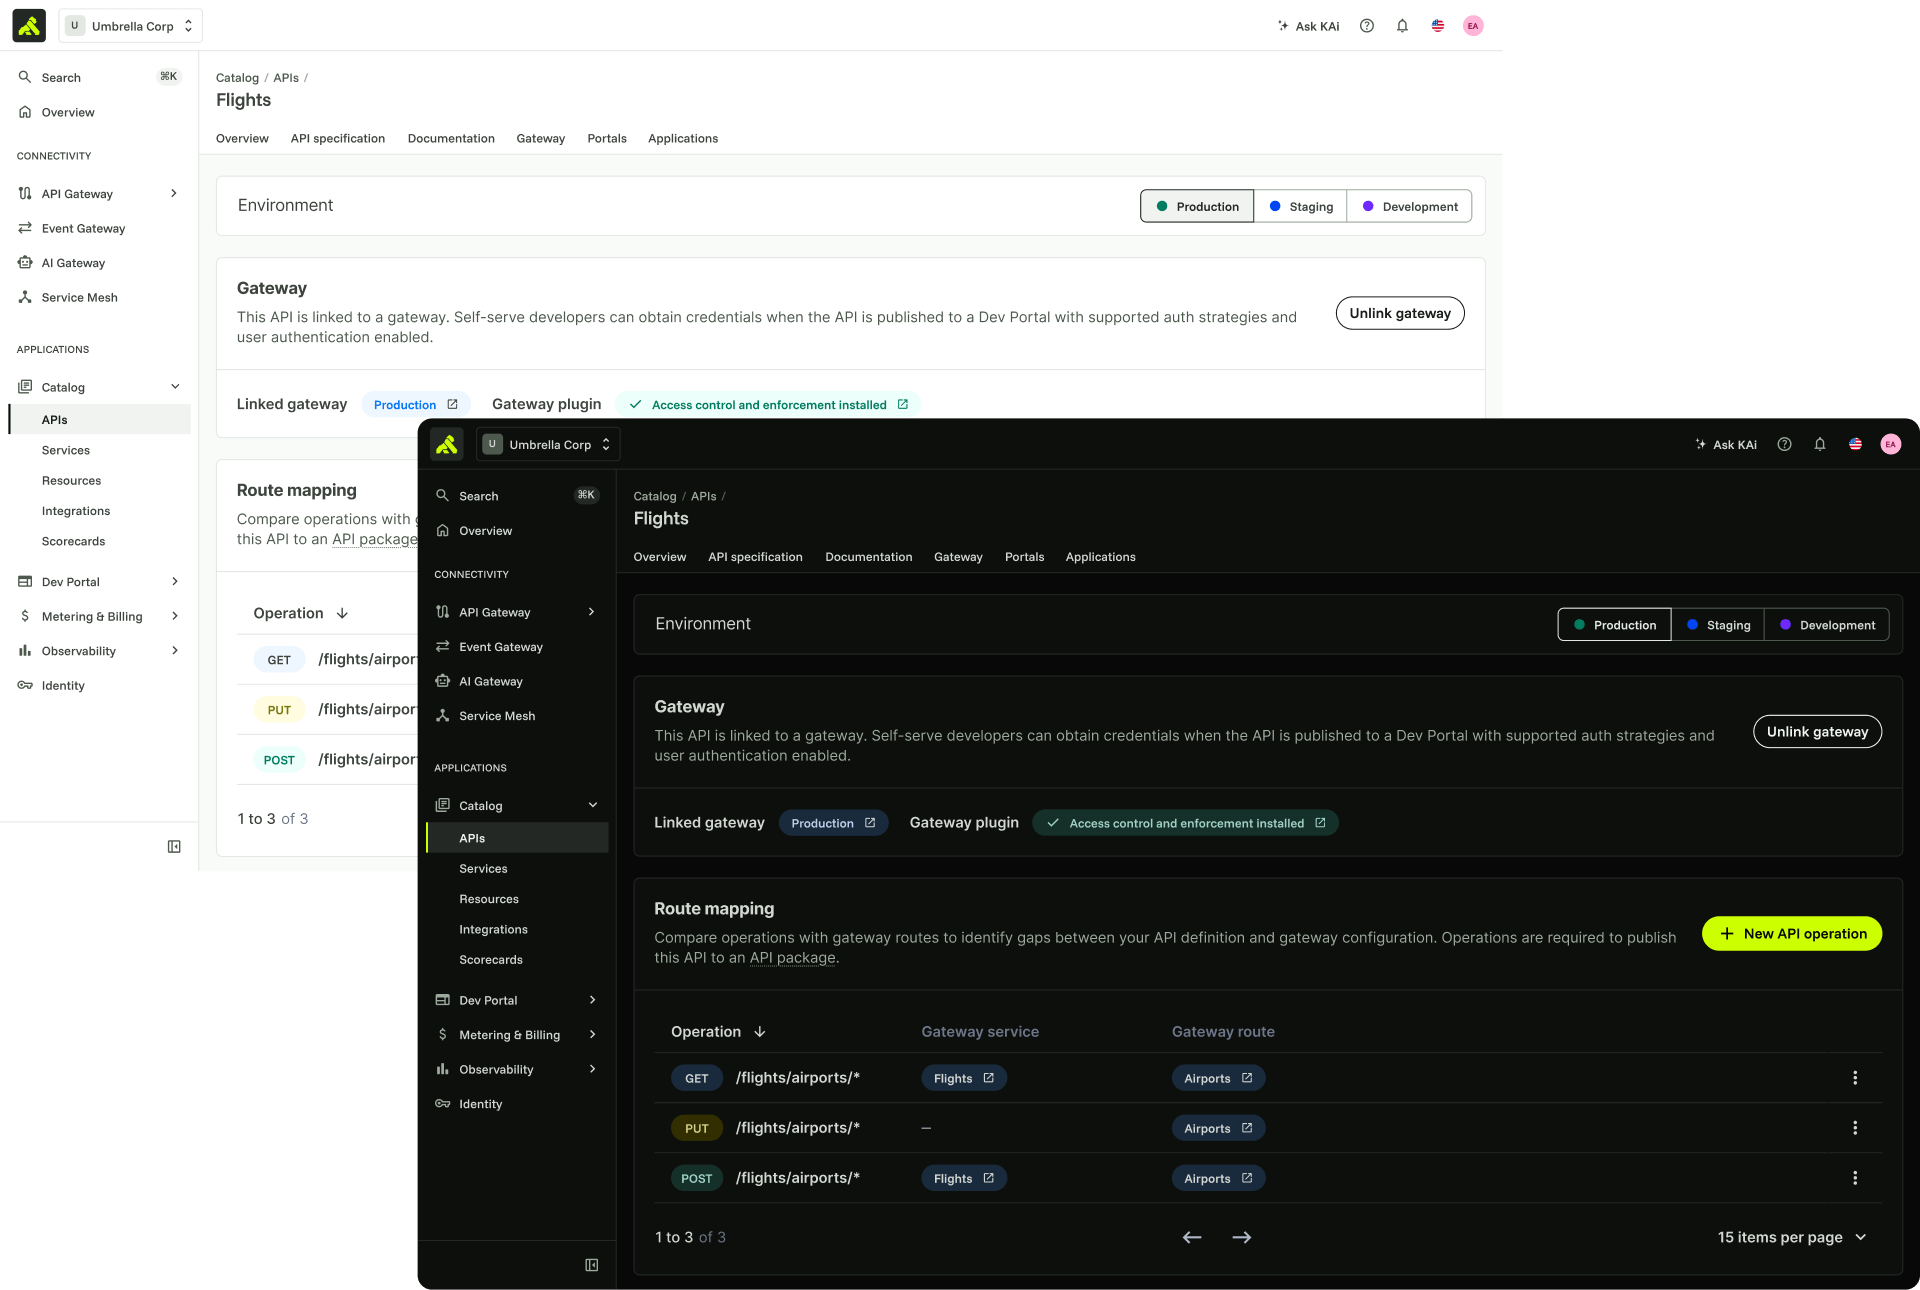Open API package link in dark Route mapping
The image size is (1920, 1290).
click(792, 958)
